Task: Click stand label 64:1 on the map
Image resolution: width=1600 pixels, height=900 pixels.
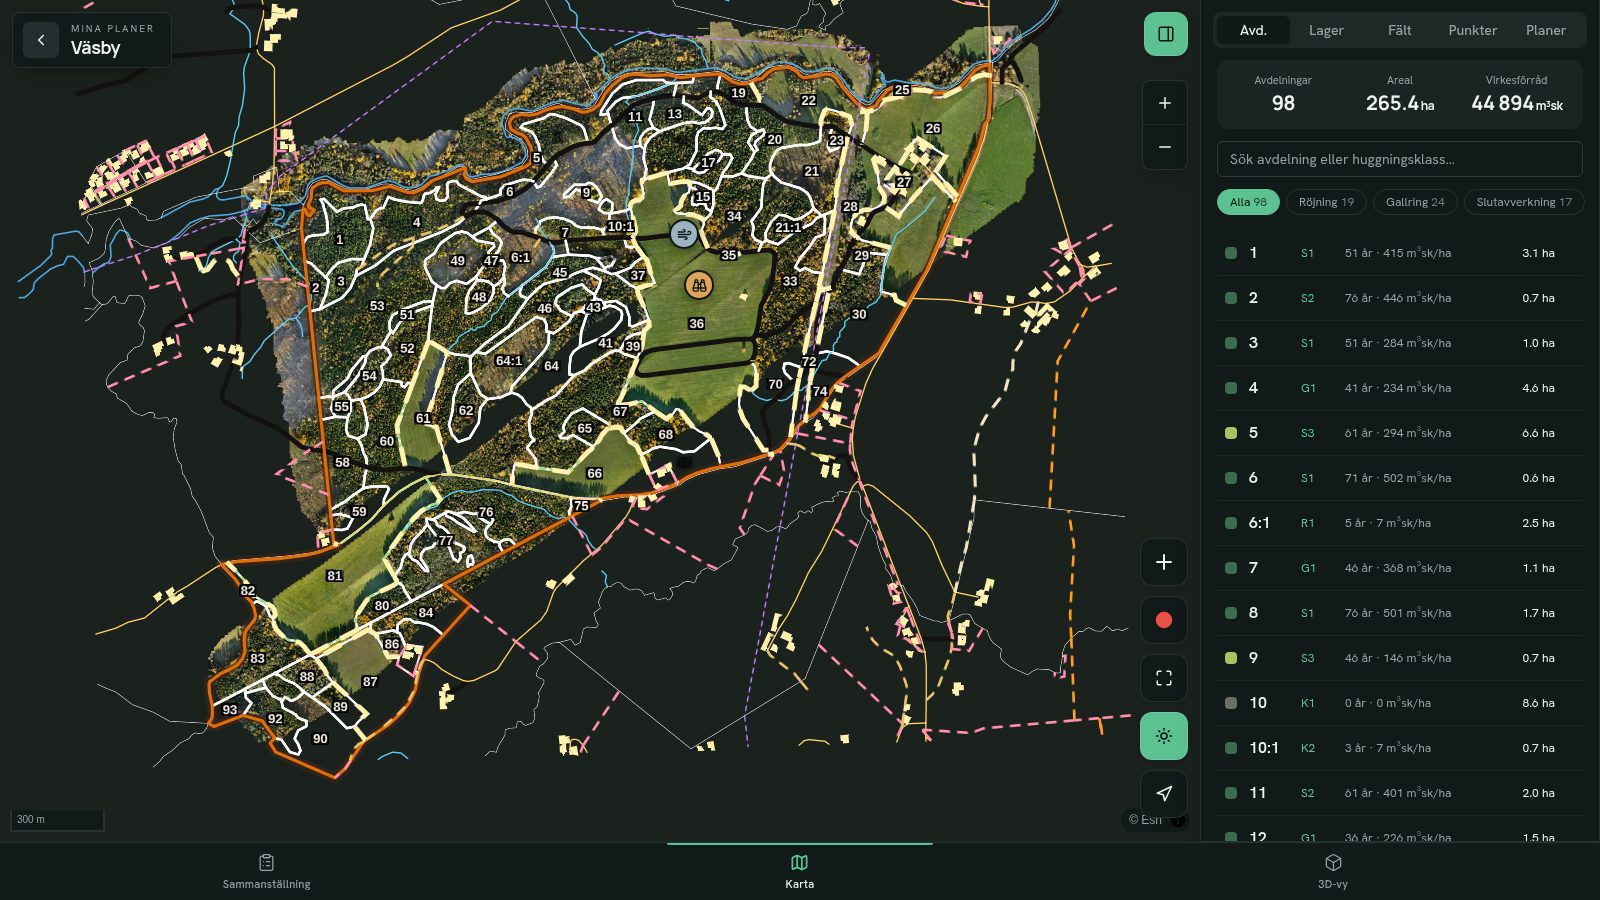Action: [x=509, y=361]
